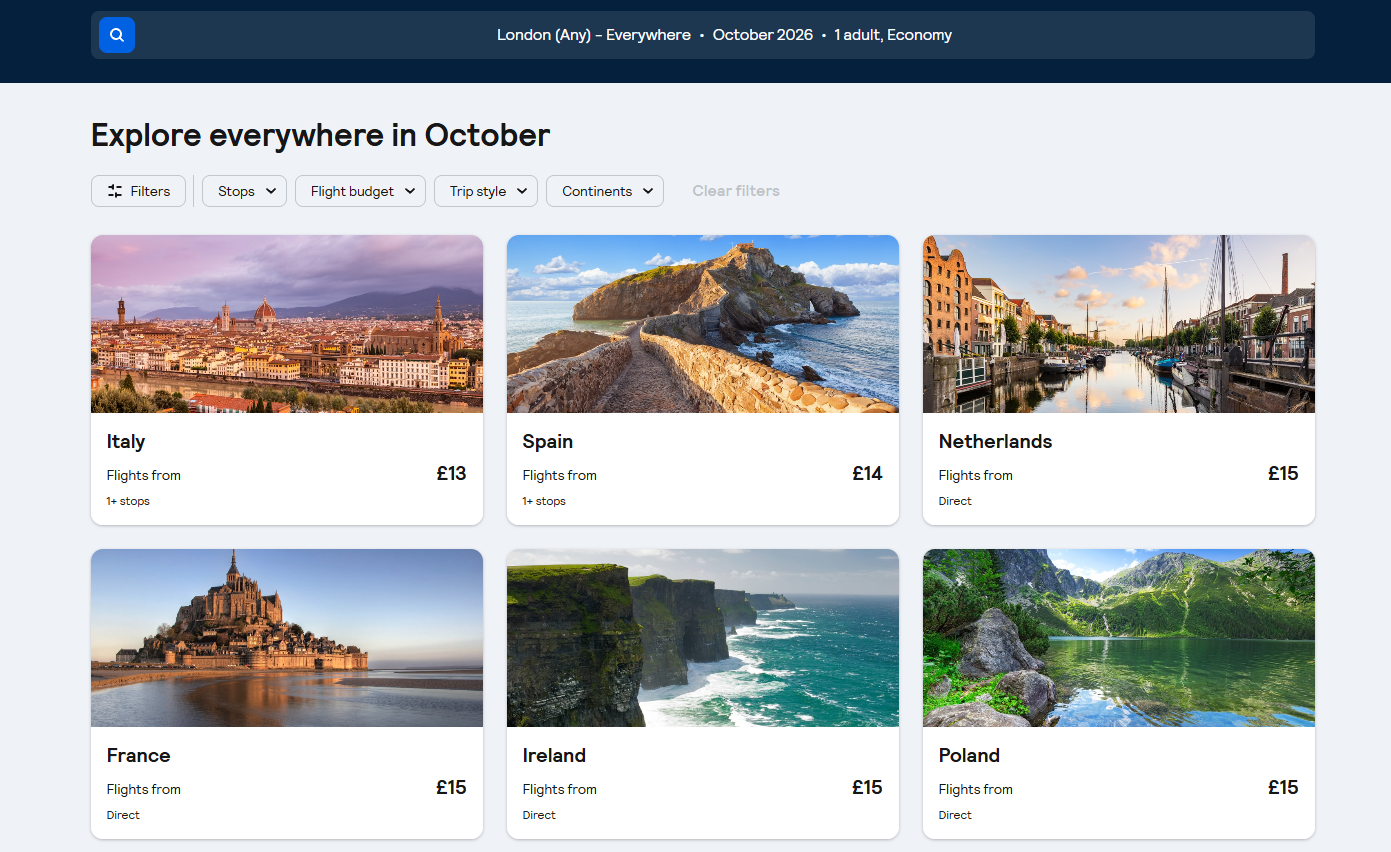Click the '1+ stops' label under Spain
The width and height of the screenshot is (1391, 852).
544,501
